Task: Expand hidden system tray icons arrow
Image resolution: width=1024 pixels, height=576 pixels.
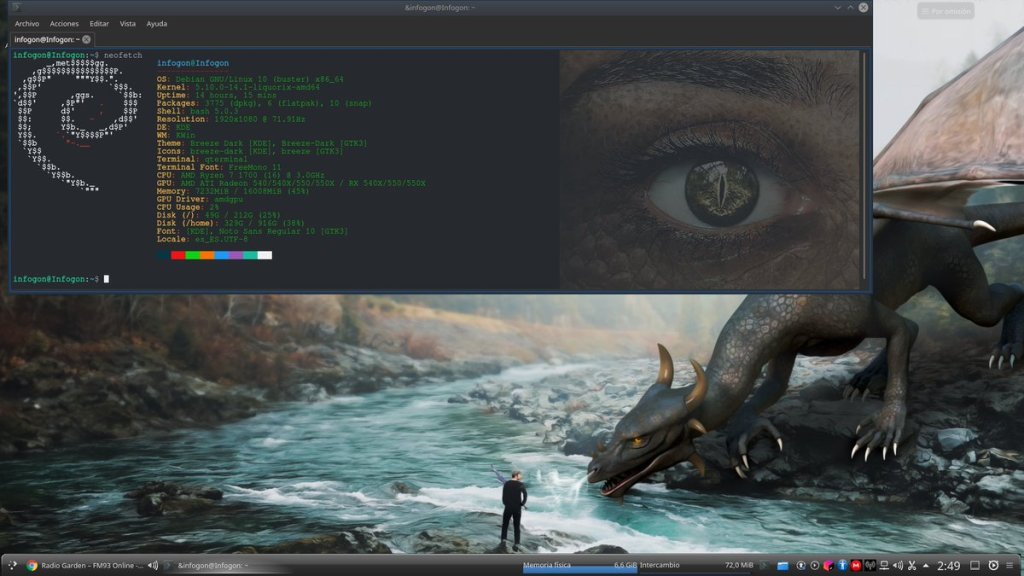Action: click(x=925, y=566)
